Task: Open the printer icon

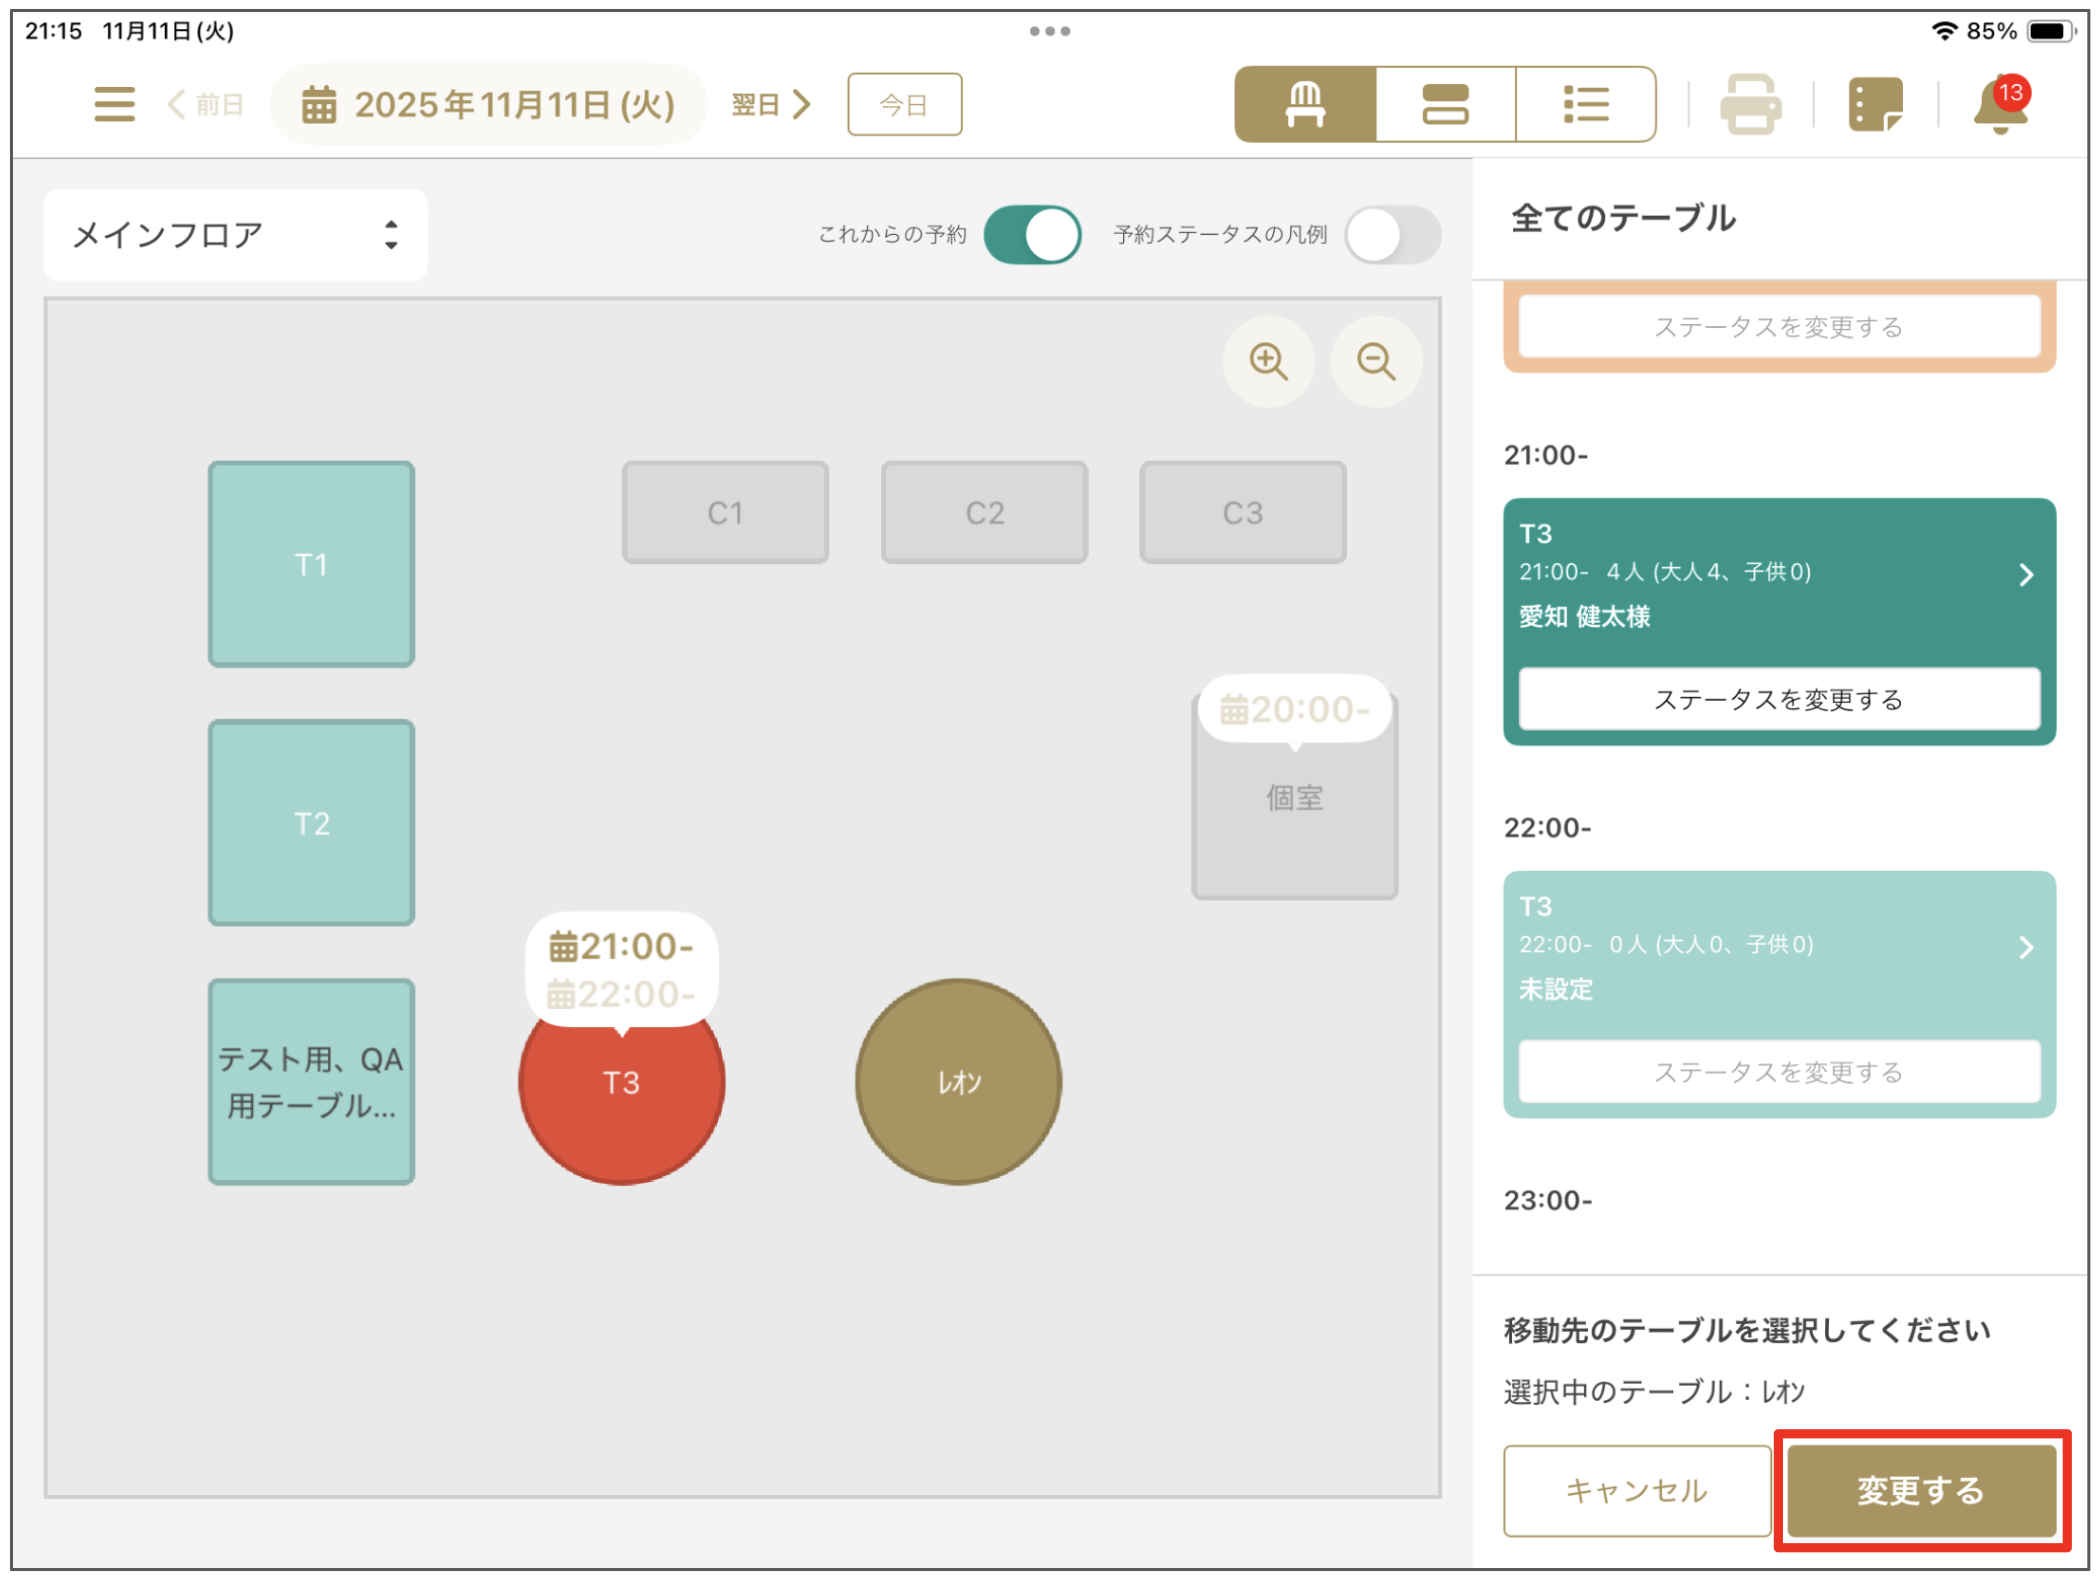Action: tap(1750, 104)
